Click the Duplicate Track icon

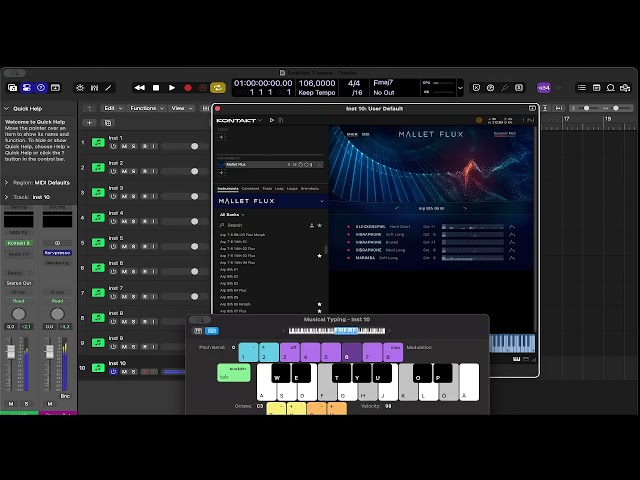(x=108, y=123)
